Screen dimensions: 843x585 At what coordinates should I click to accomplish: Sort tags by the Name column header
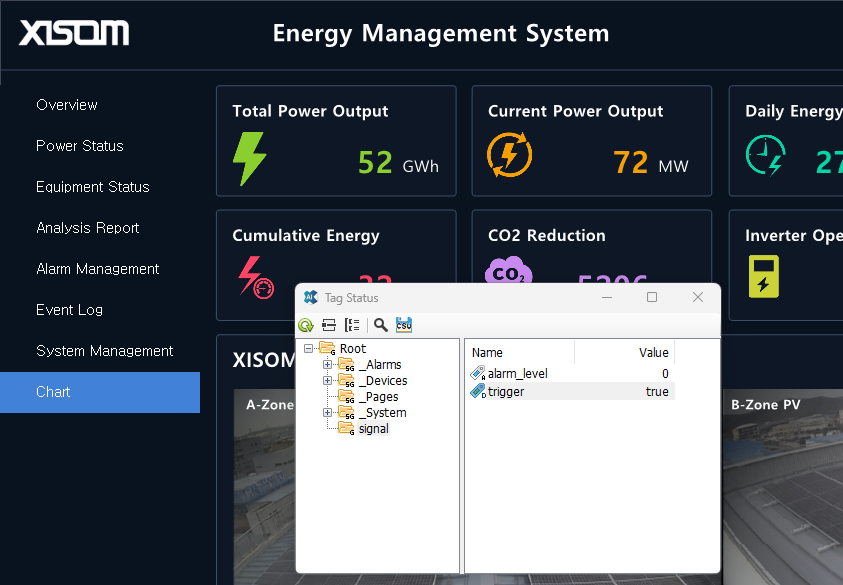click(519, 353)
